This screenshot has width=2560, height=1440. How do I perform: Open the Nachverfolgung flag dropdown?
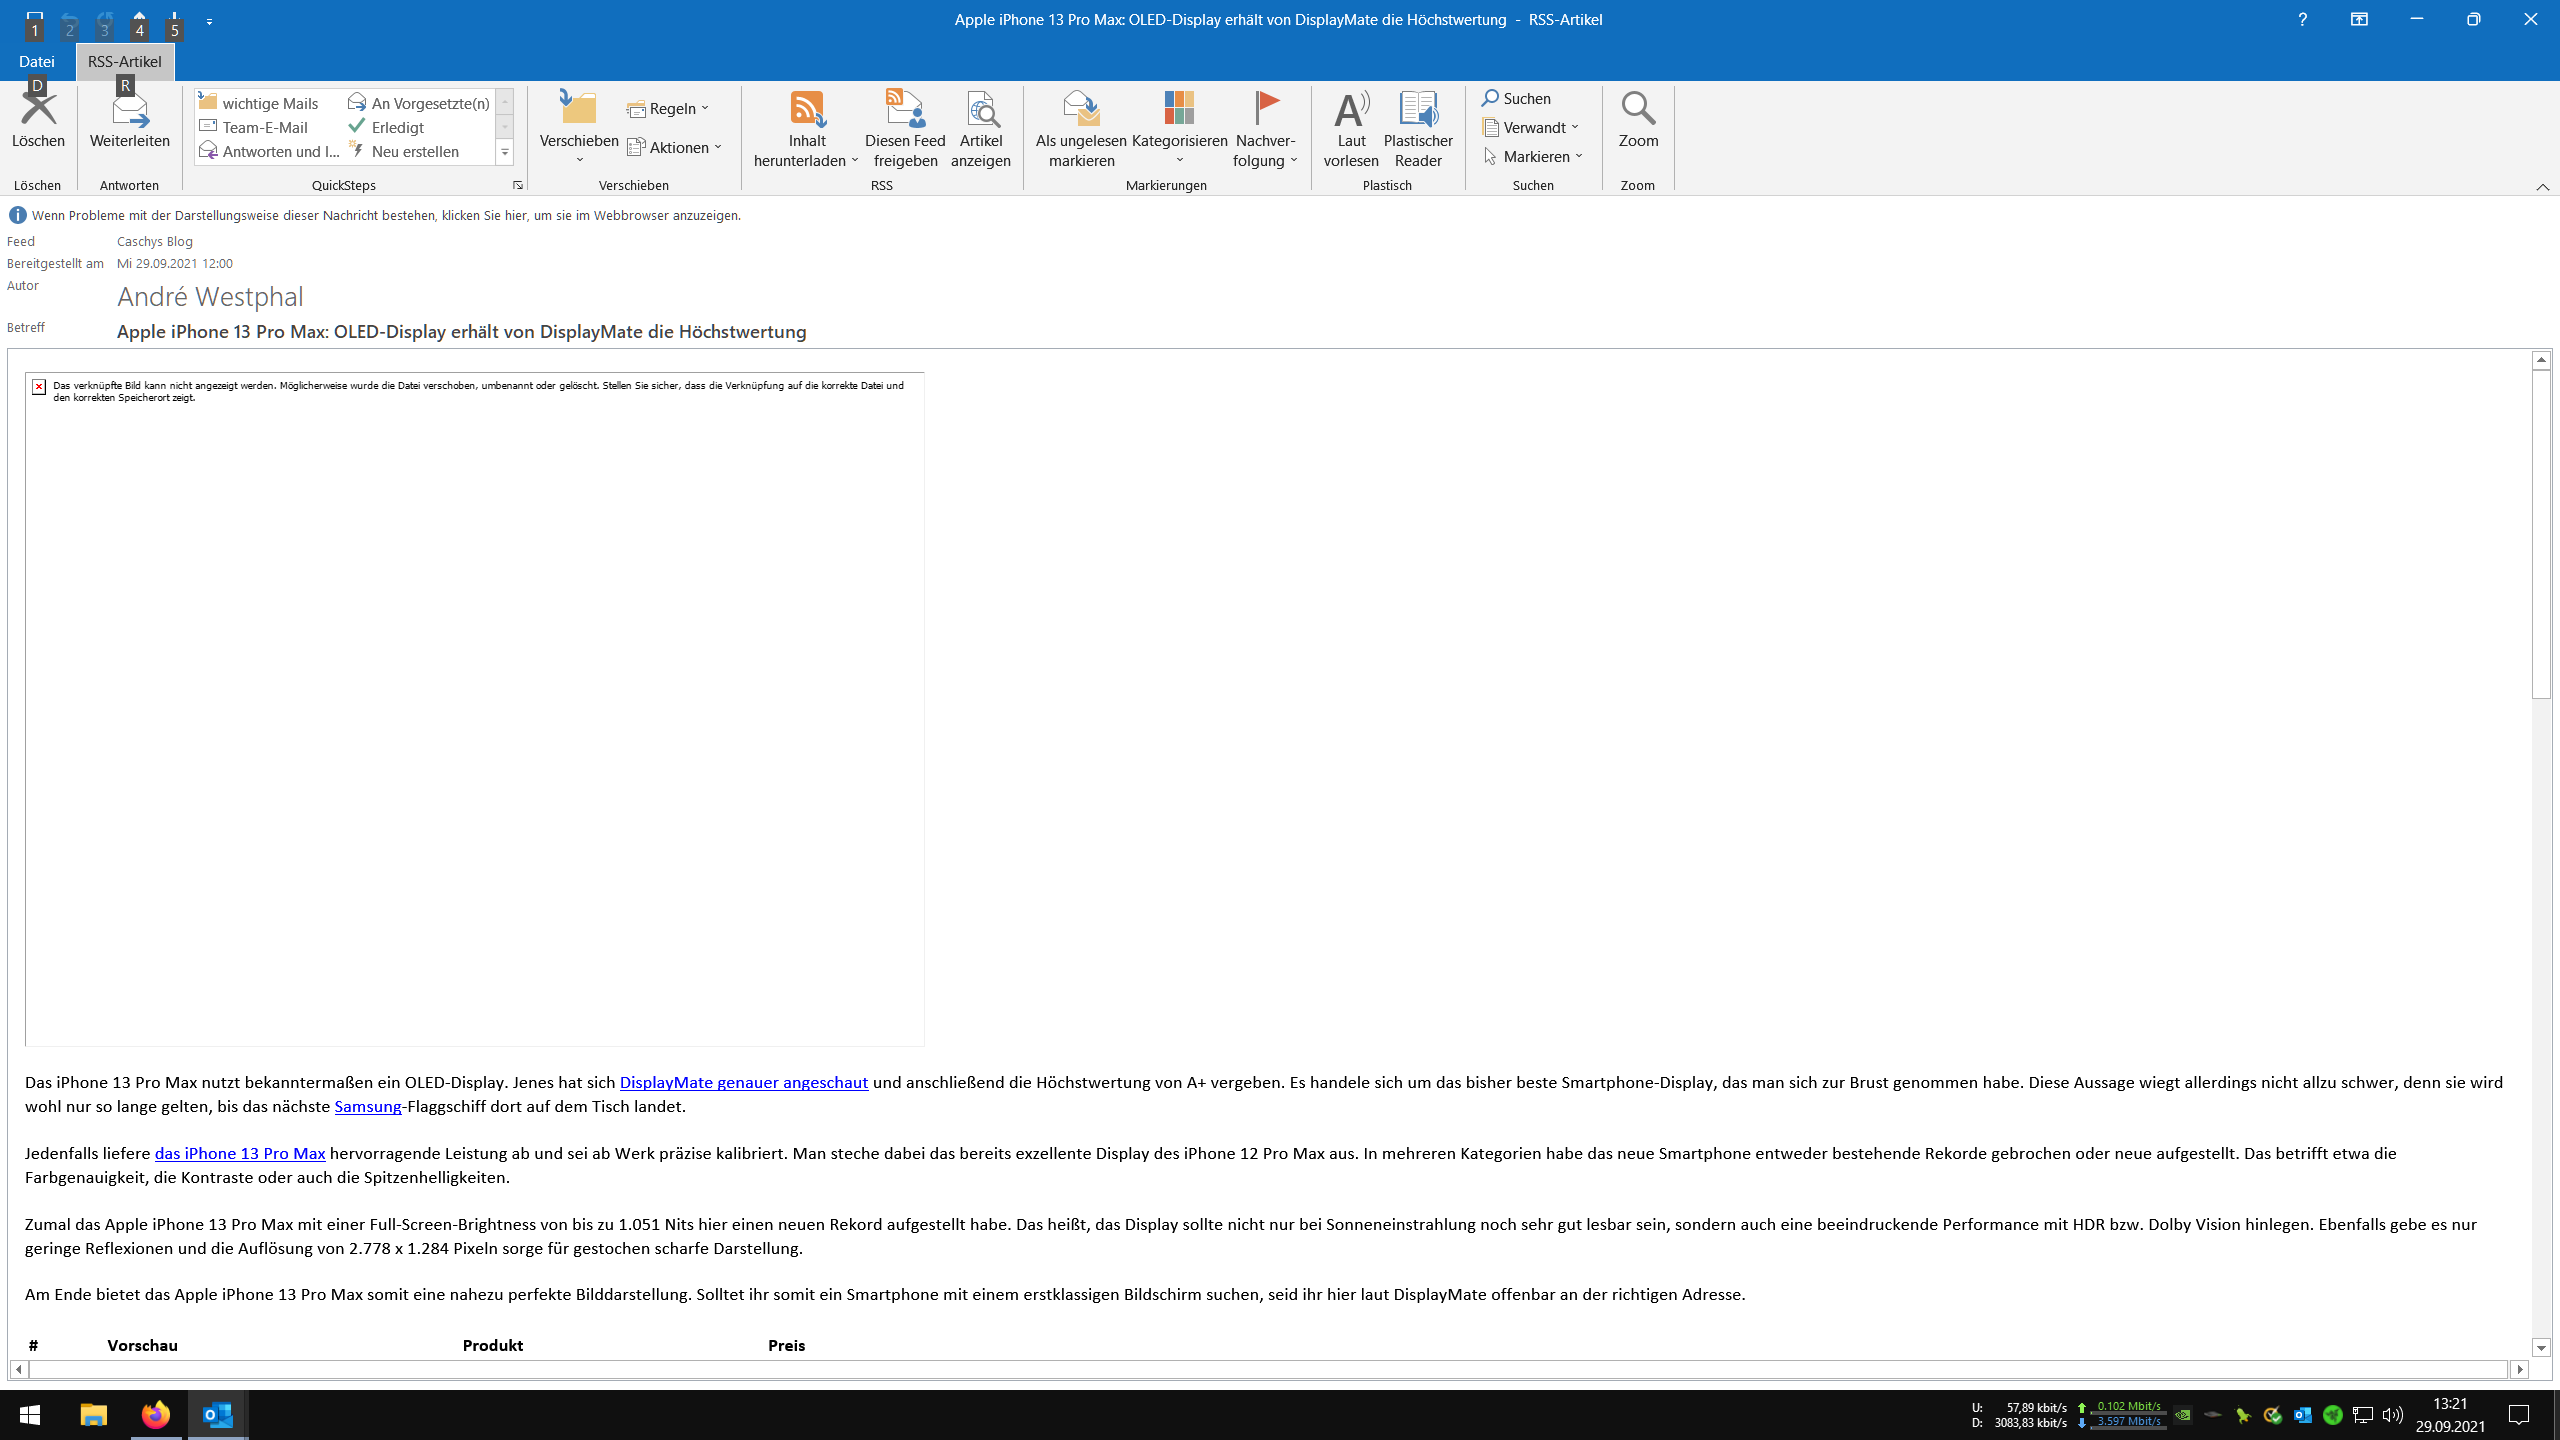[1265, 130]
